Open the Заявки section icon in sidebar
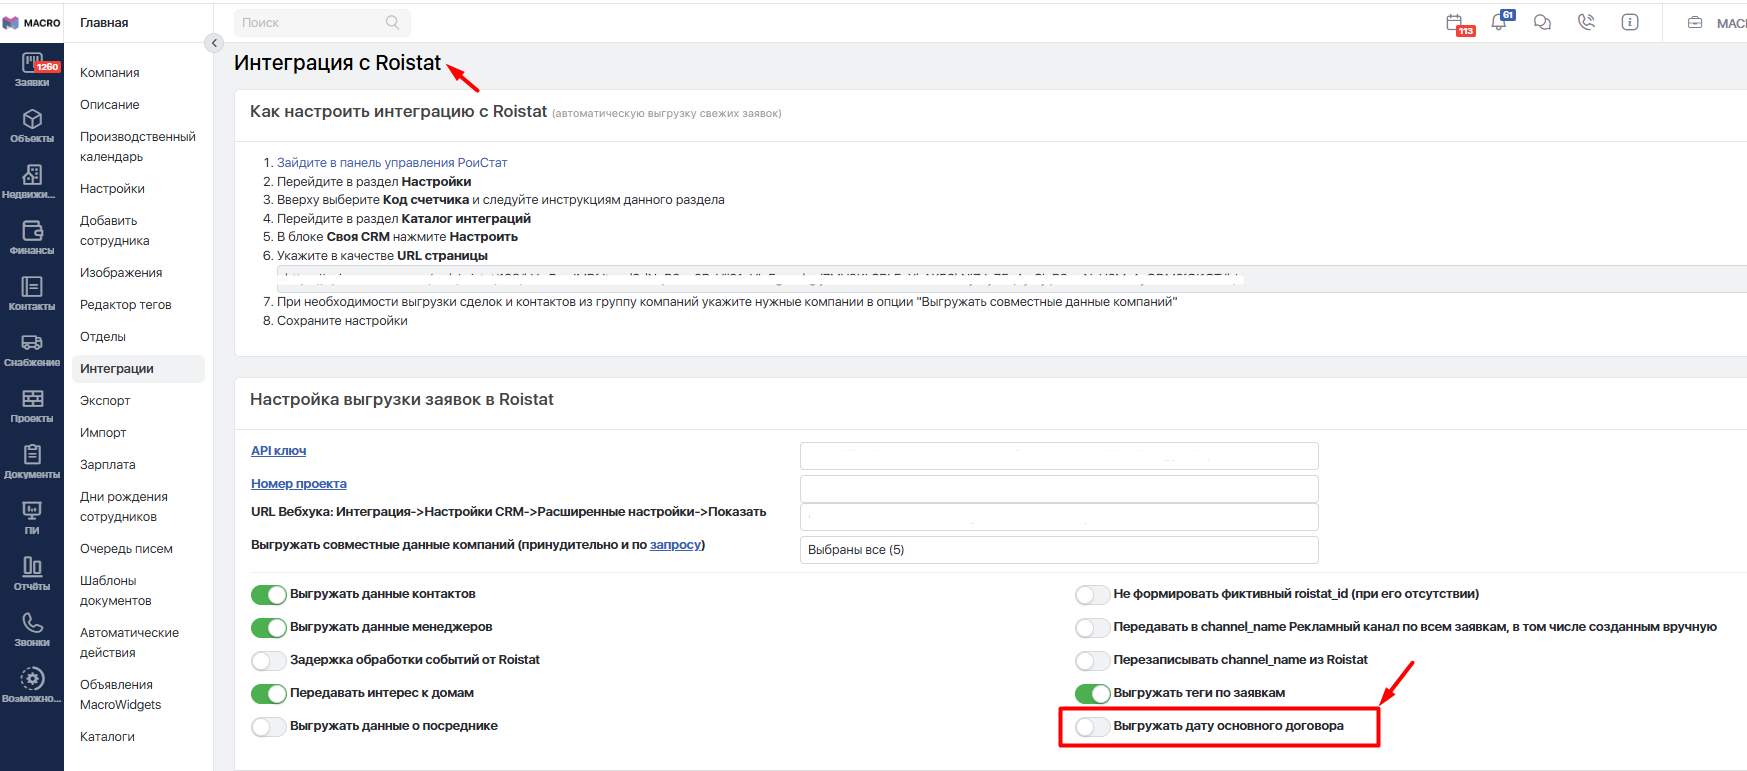The height and width of the screenshot is (771, 1747). point(32,69)
